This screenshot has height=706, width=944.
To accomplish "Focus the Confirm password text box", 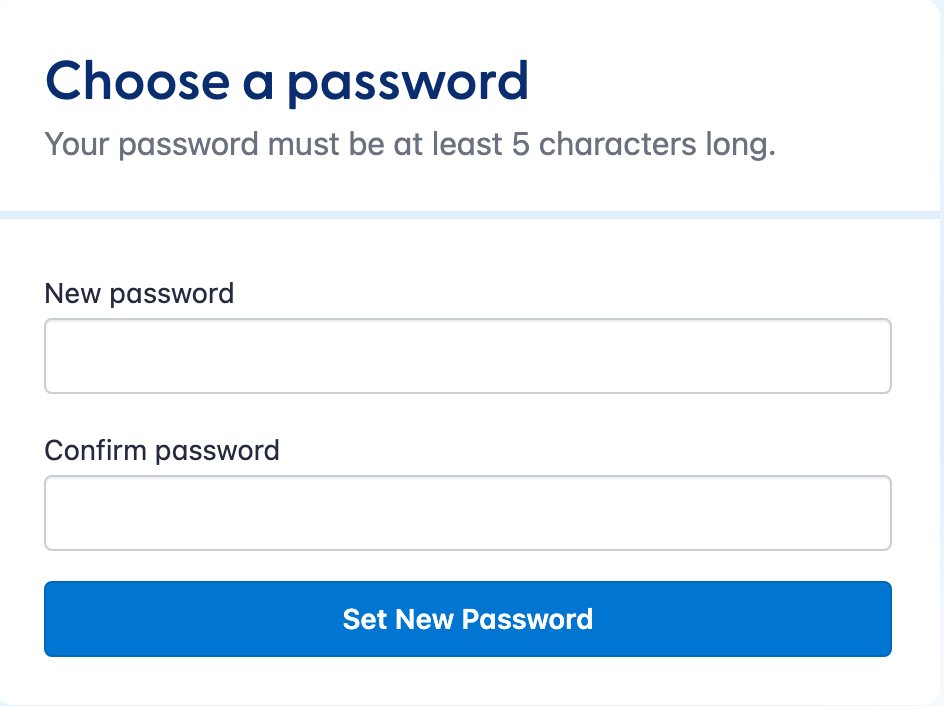I will point(467,513).
